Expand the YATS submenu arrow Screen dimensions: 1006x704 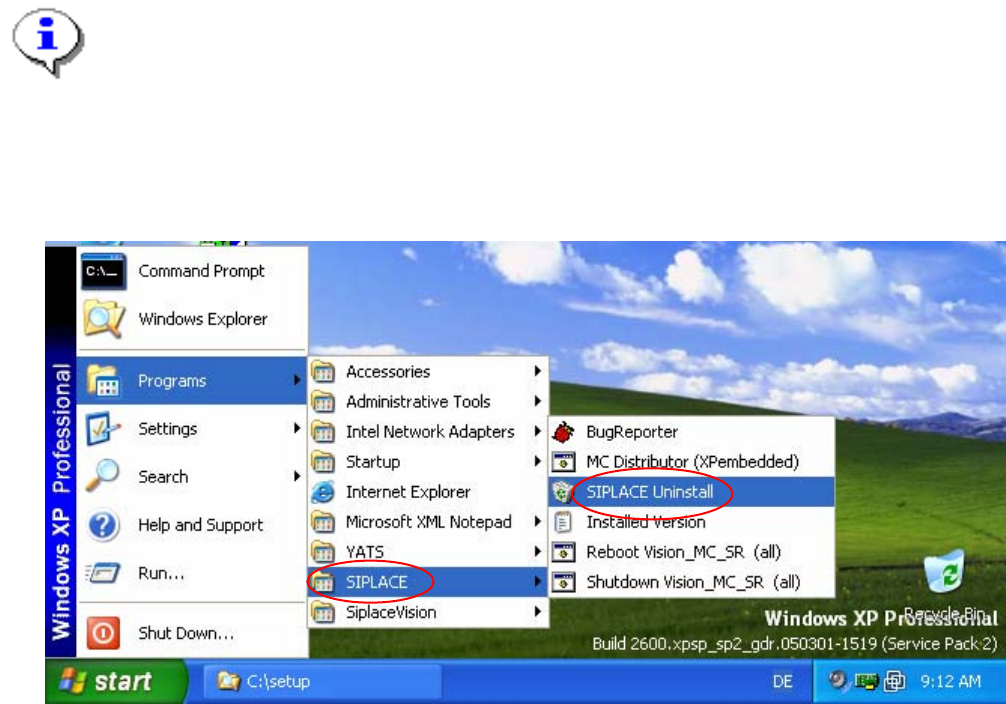[538, 552]
